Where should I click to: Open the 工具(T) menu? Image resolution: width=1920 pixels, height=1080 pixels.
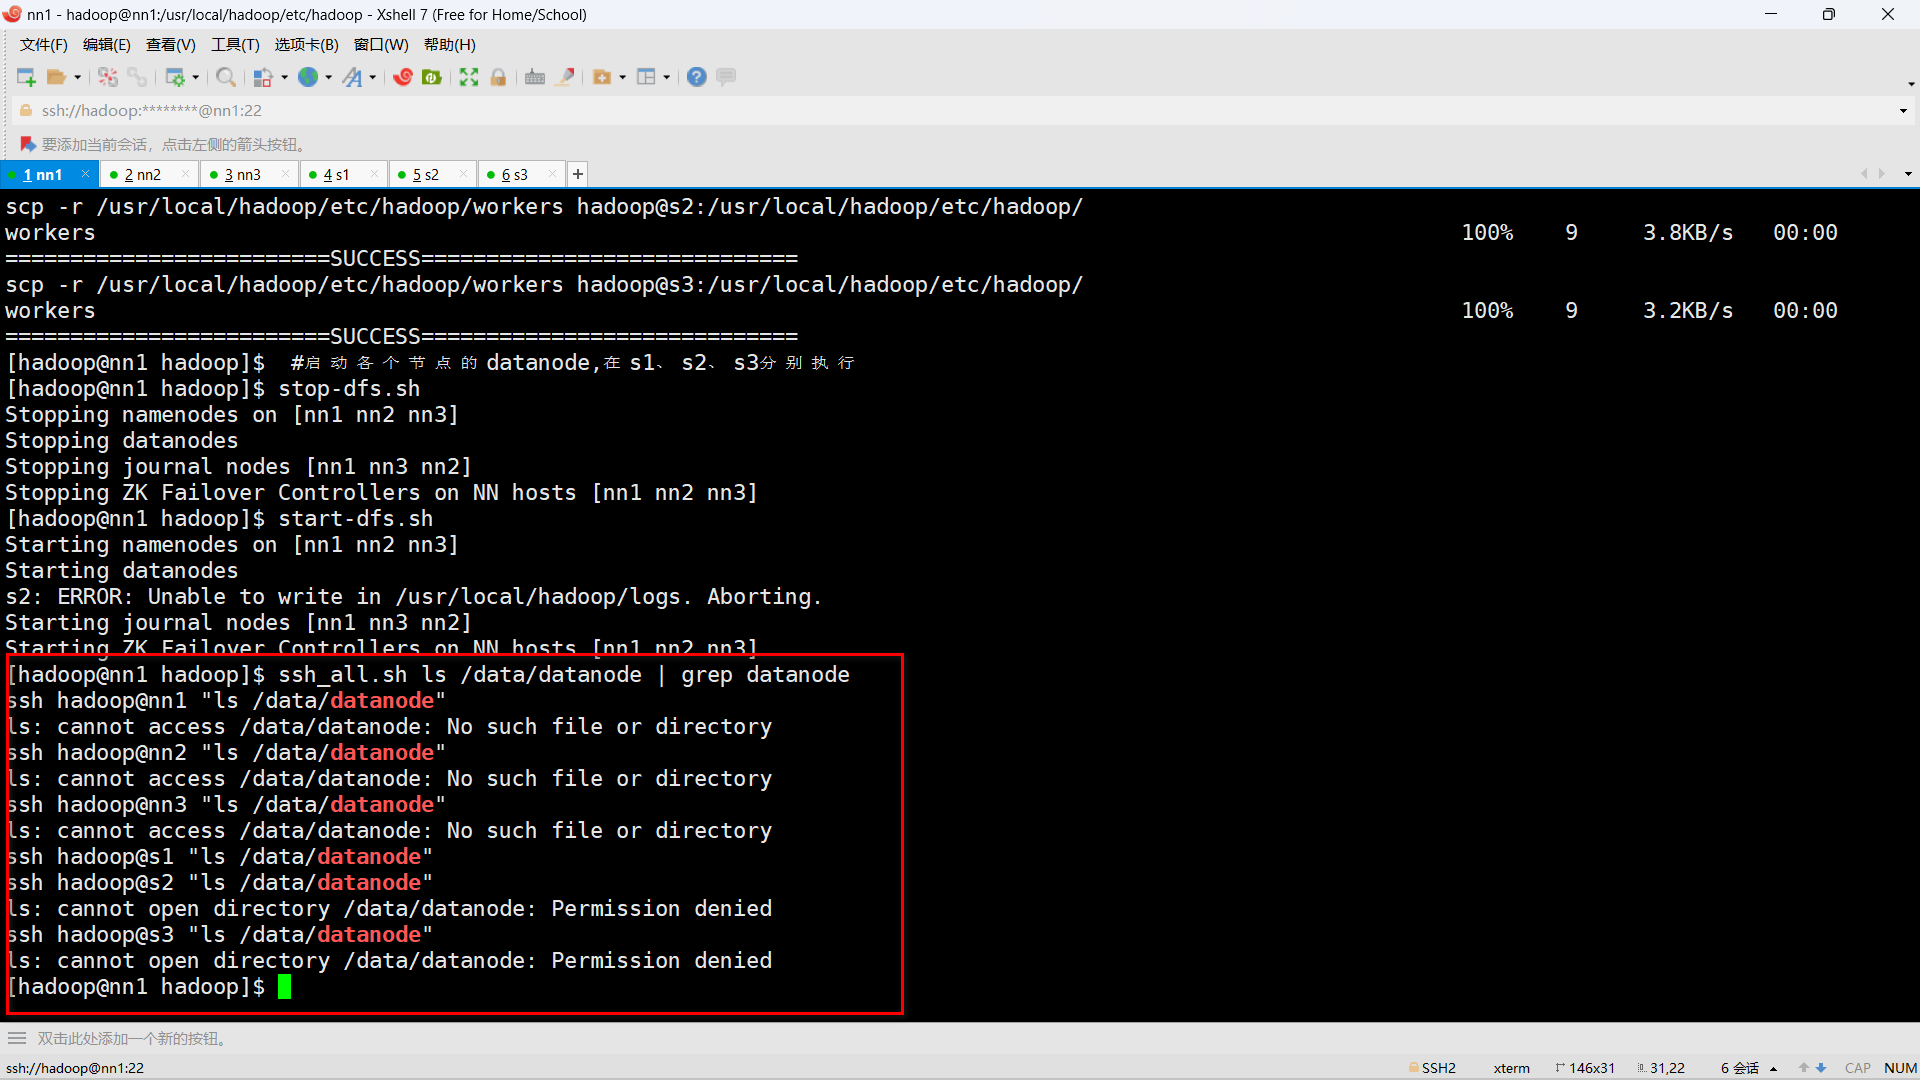click(x=235, y=45)
